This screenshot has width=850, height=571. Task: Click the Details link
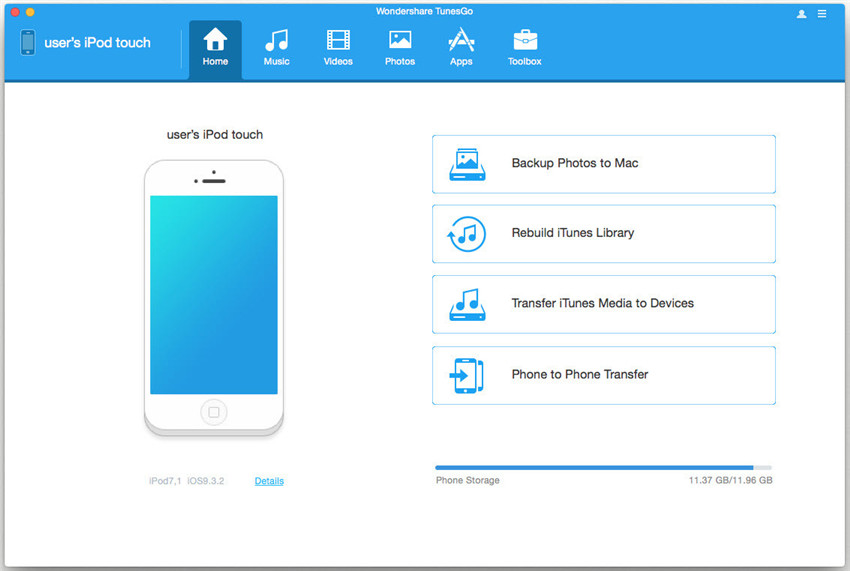point(269,481)
